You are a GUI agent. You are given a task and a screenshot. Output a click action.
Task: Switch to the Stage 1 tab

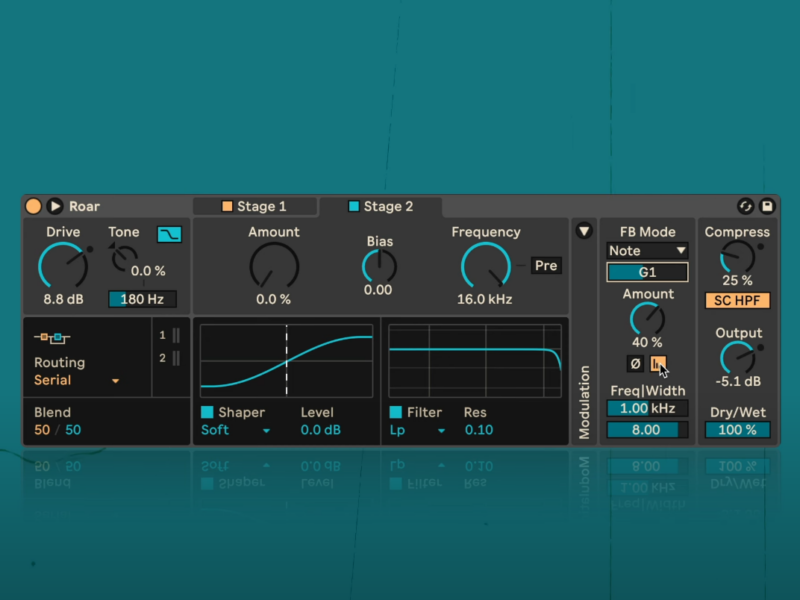click(x=255, y=207)
